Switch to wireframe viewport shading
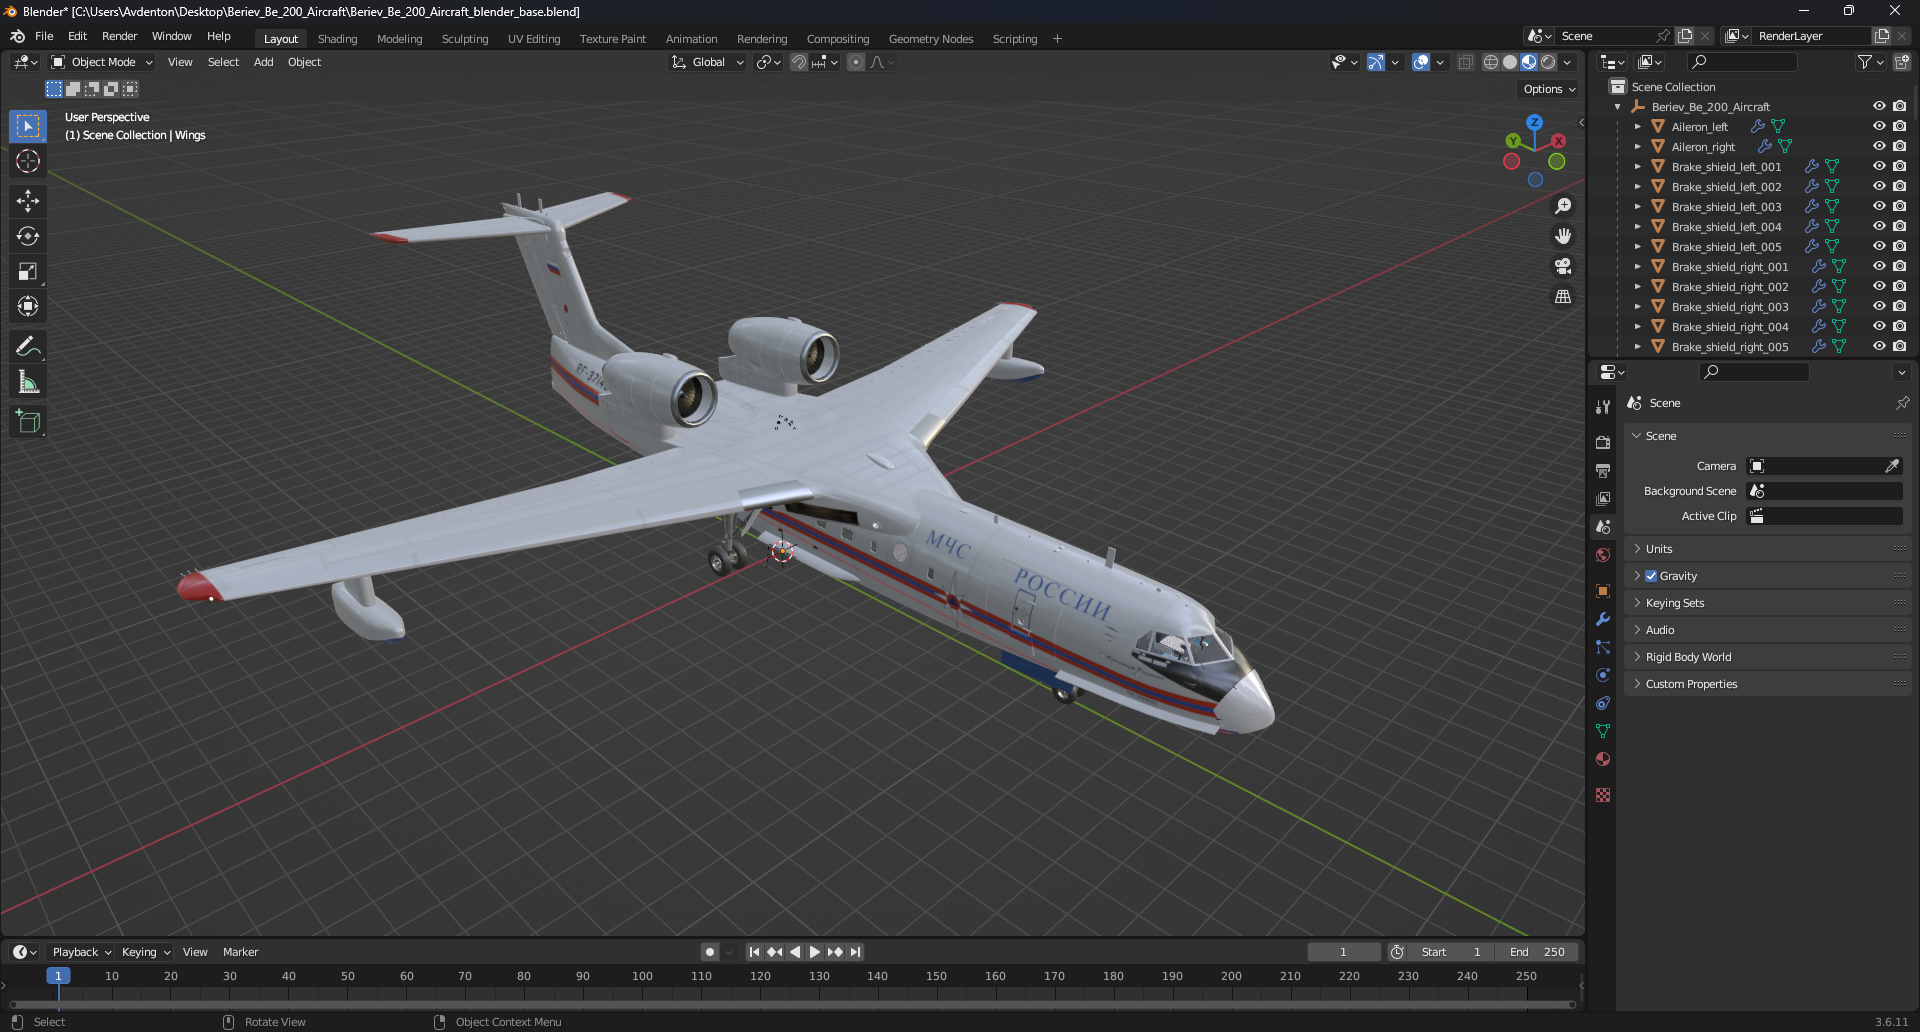 click(x=1491, y=62)
